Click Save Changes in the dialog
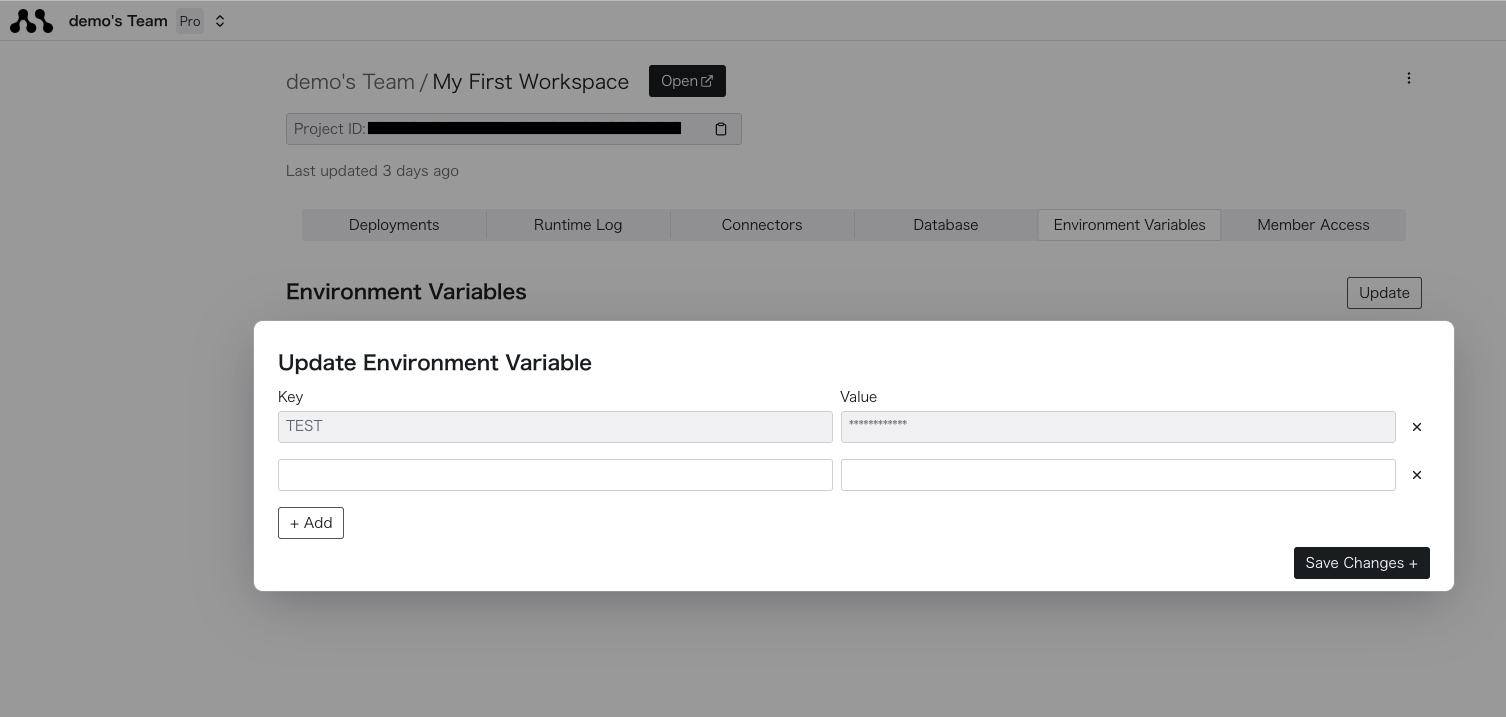1506x717 pixels. (1361, 563)
